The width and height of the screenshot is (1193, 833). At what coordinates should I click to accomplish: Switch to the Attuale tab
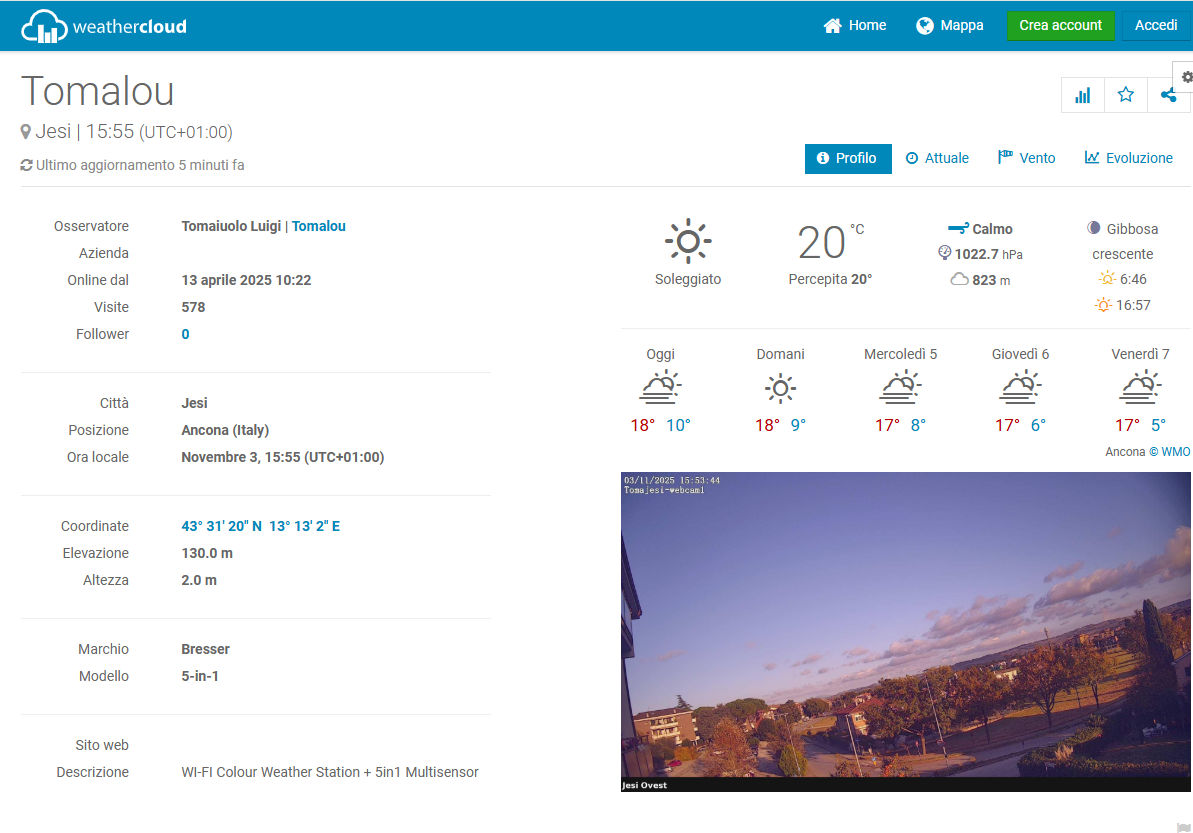pos(937,158)
